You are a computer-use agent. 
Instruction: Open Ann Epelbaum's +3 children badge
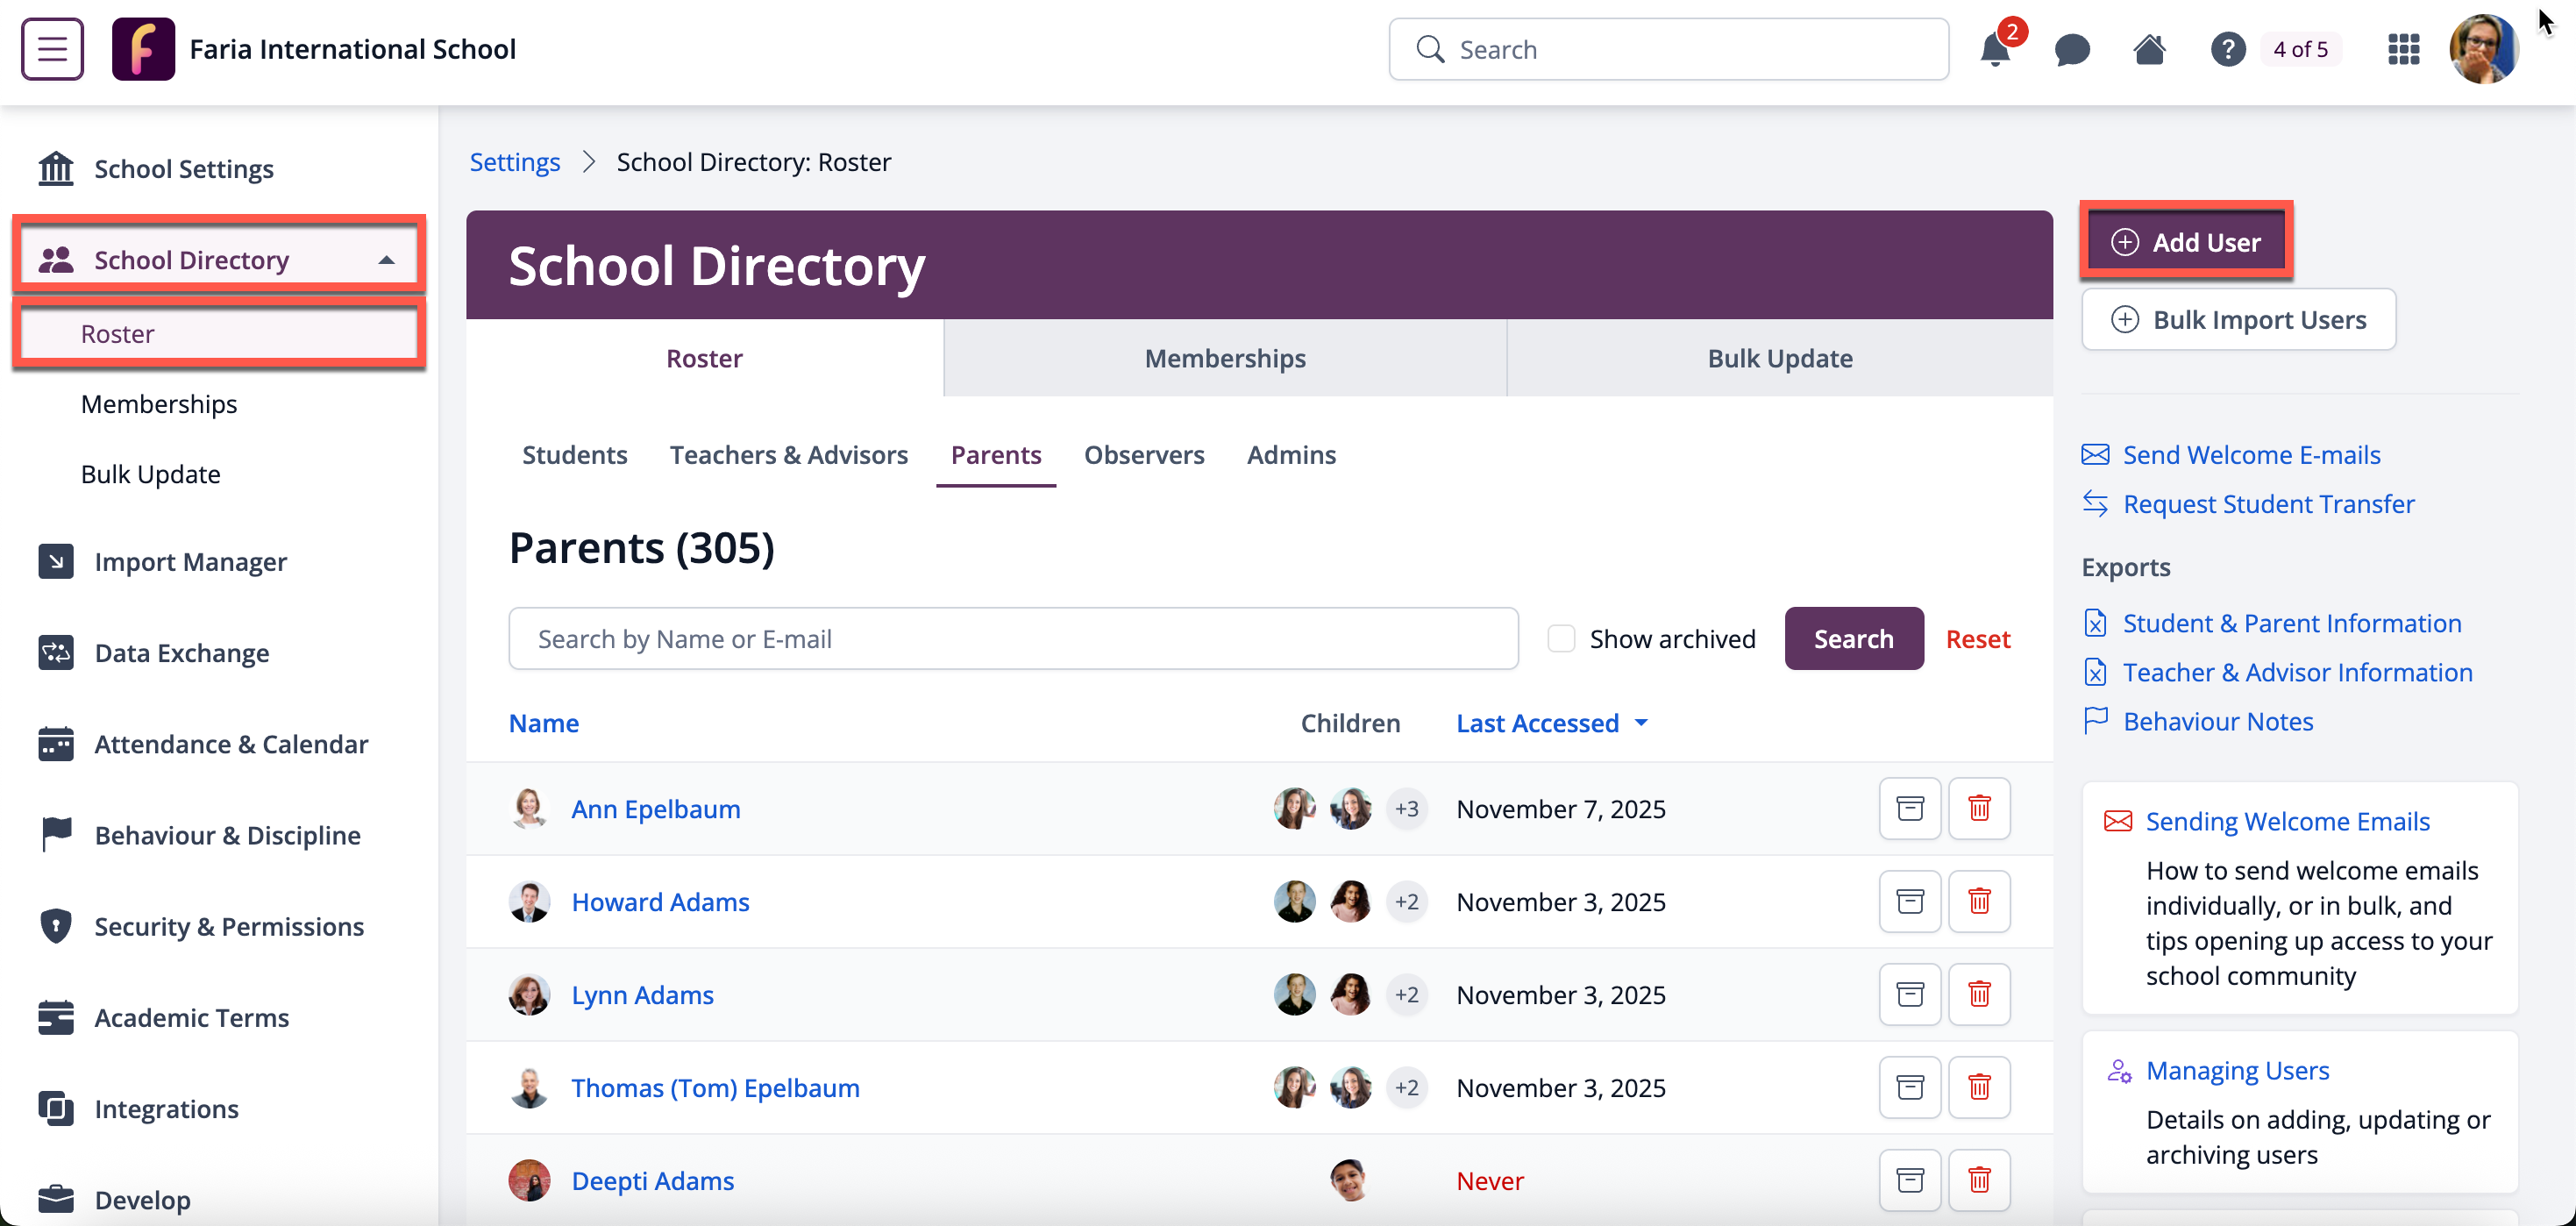[1406, 808]
